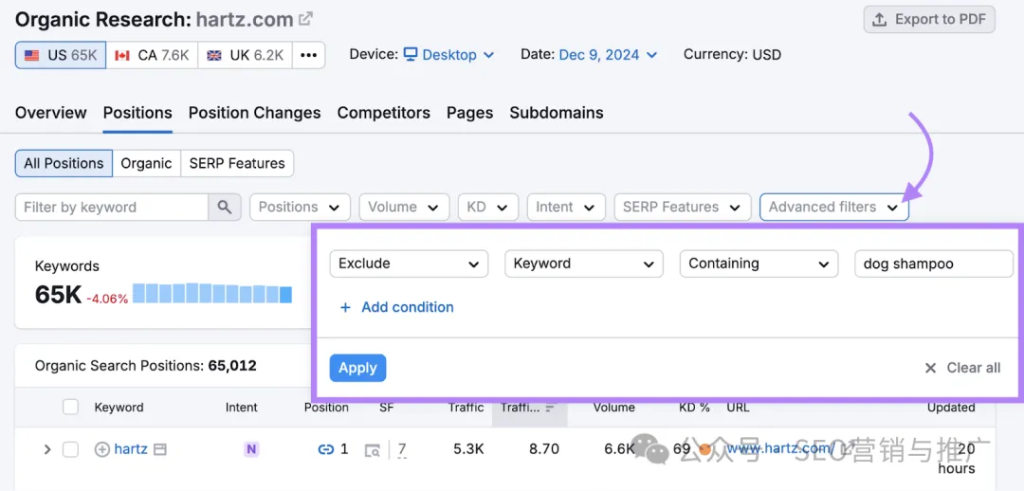Select the All Positions toggle
Viewport: 1024px width, 491px height.
(x=64, y=163)
